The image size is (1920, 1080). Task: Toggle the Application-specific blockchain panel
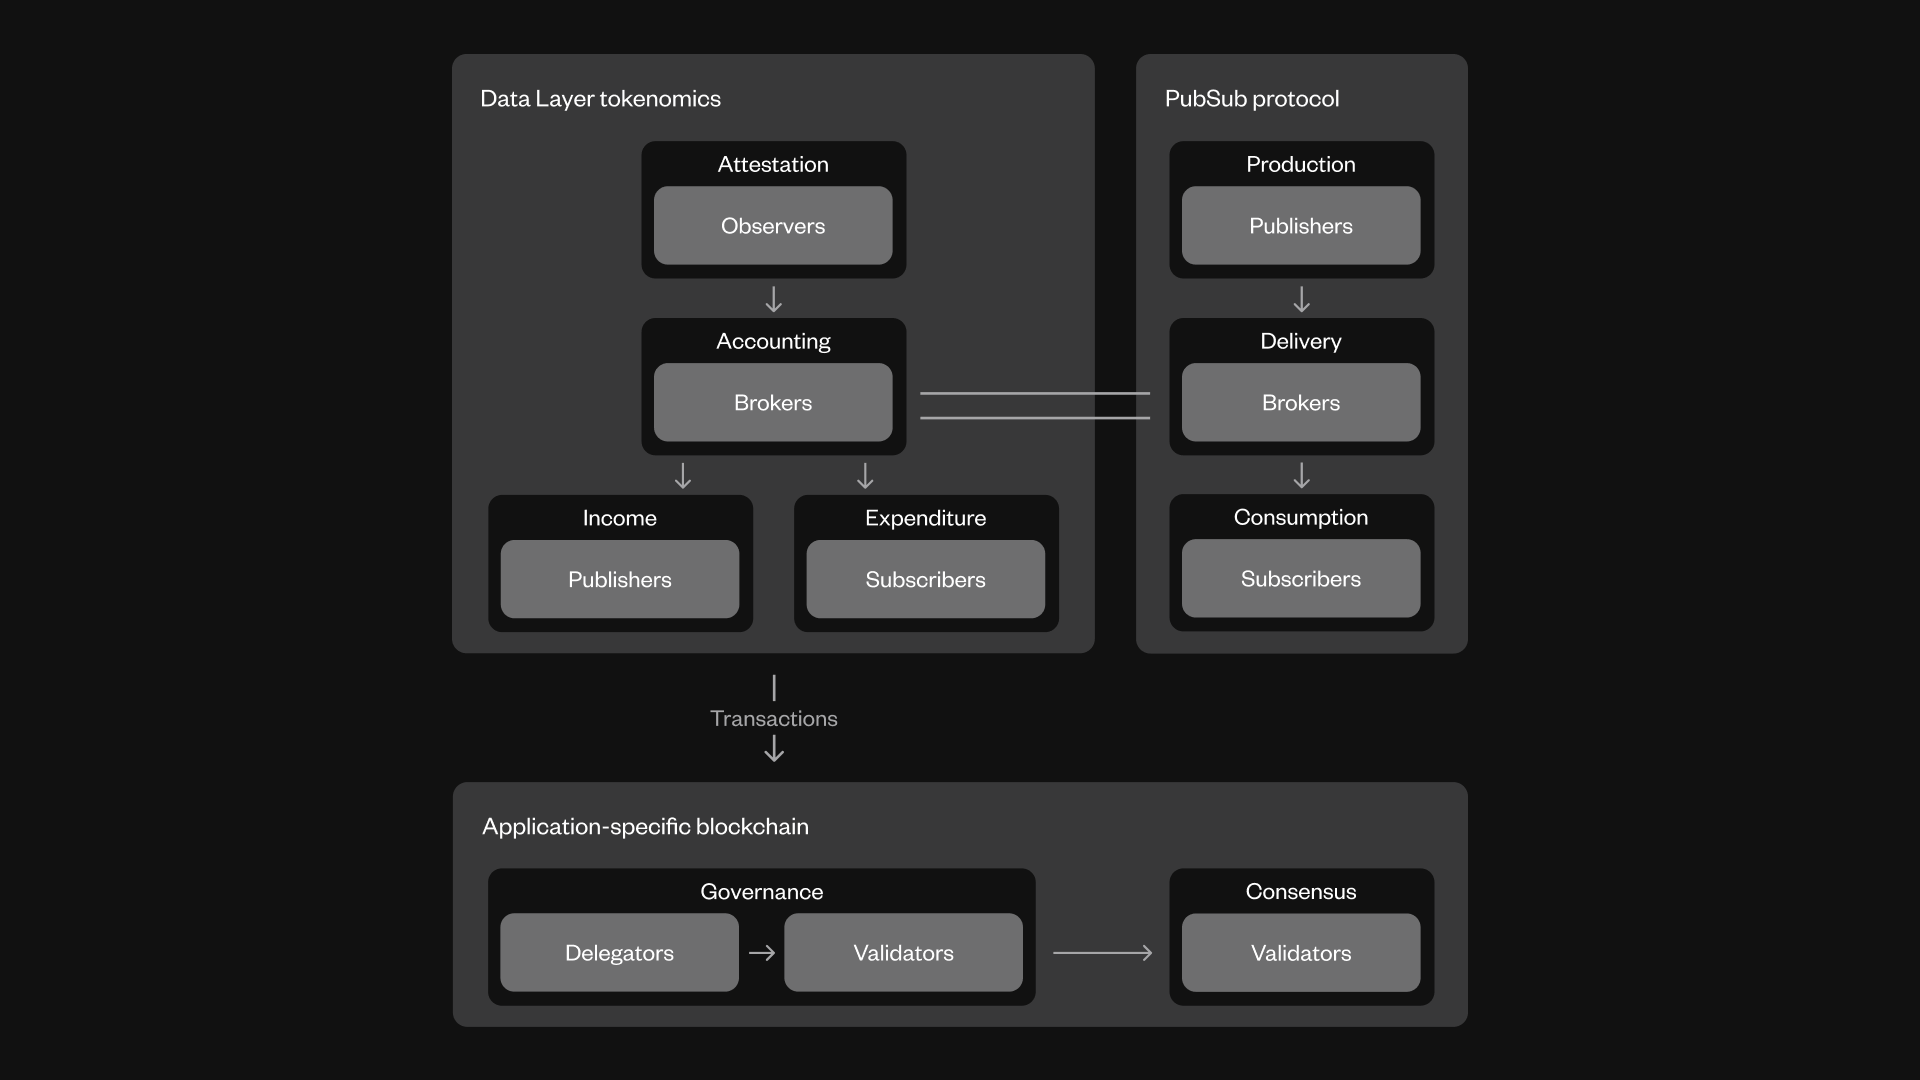tap(645, 824)
